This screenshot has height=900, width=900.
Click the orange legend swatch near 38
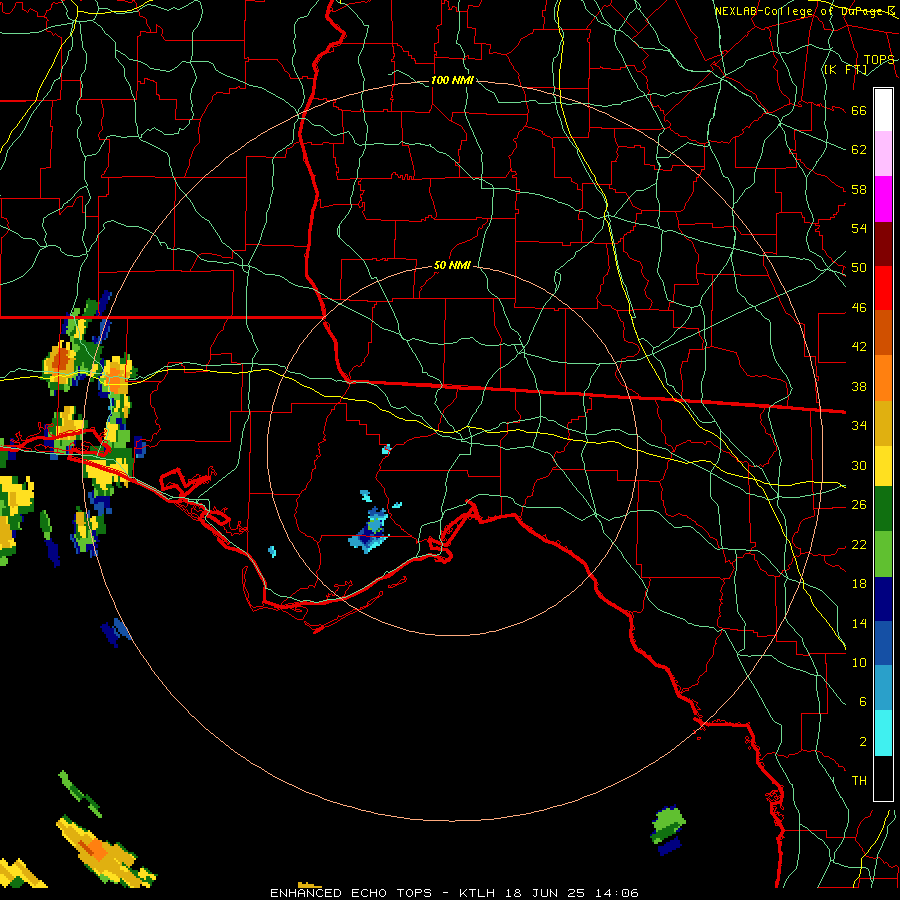point(883,378)
